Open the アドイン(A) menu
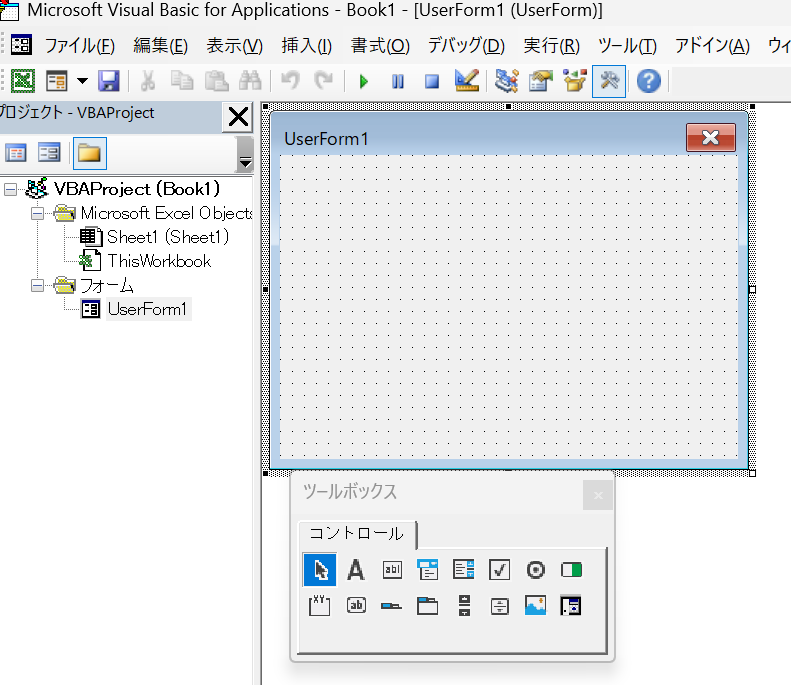791x685 pixels. click(x=712, y=46)
